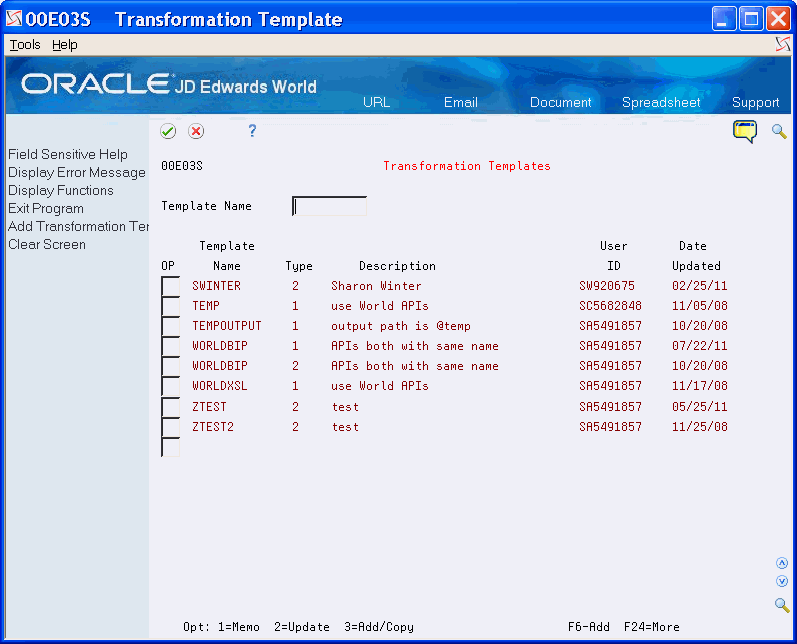
Task: Open Support in the banner
Action: point(755,102)
